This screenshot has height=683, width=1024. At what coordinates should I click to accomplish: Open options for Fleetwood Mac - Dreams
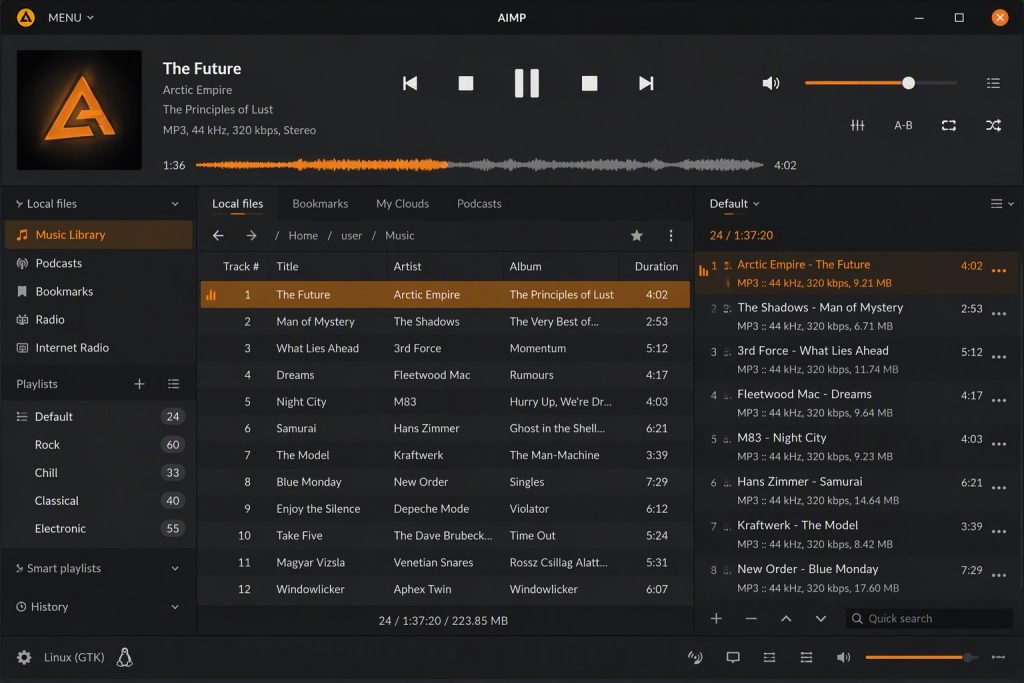pyautogui.click(x=999, y=401)
